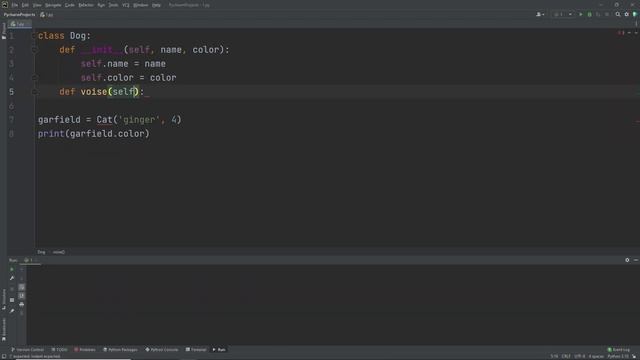The width and height of the screenshot is (640, 360).
Task: Click Run with Coverage icon in toolbar
Action: tap(598, 15)
